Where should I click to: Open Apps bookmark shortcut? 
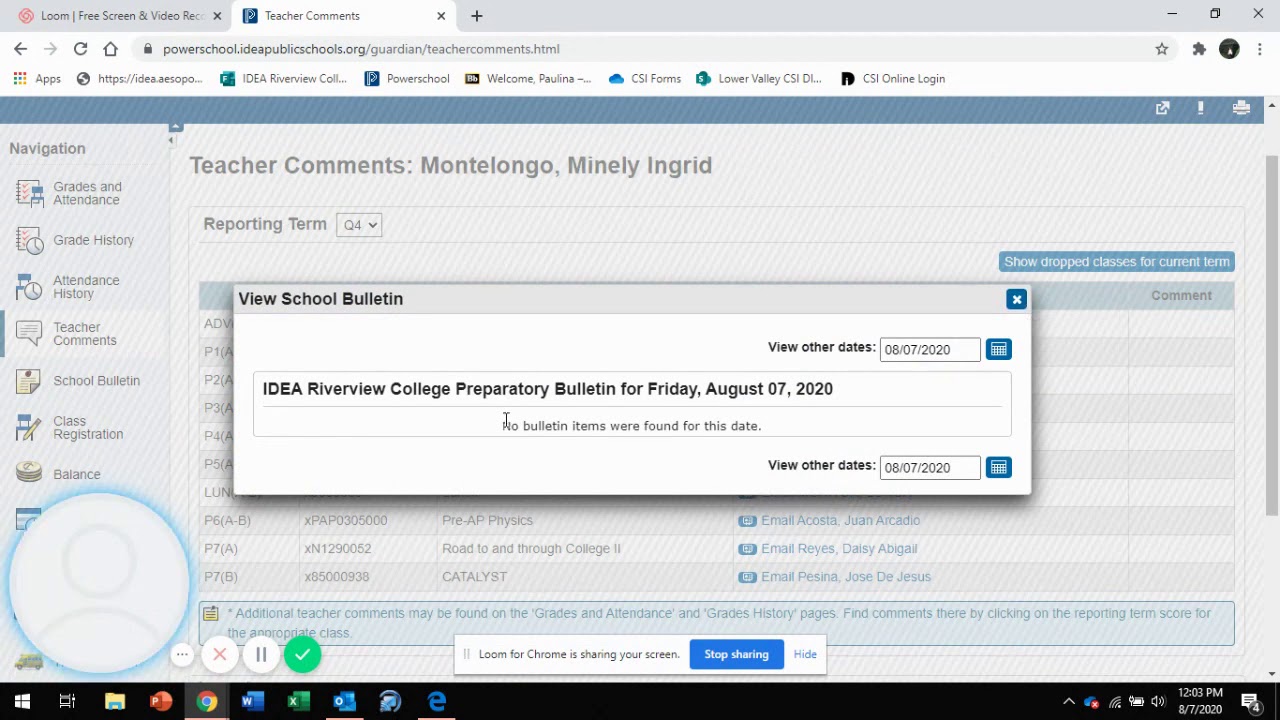(x=37, y=78)
